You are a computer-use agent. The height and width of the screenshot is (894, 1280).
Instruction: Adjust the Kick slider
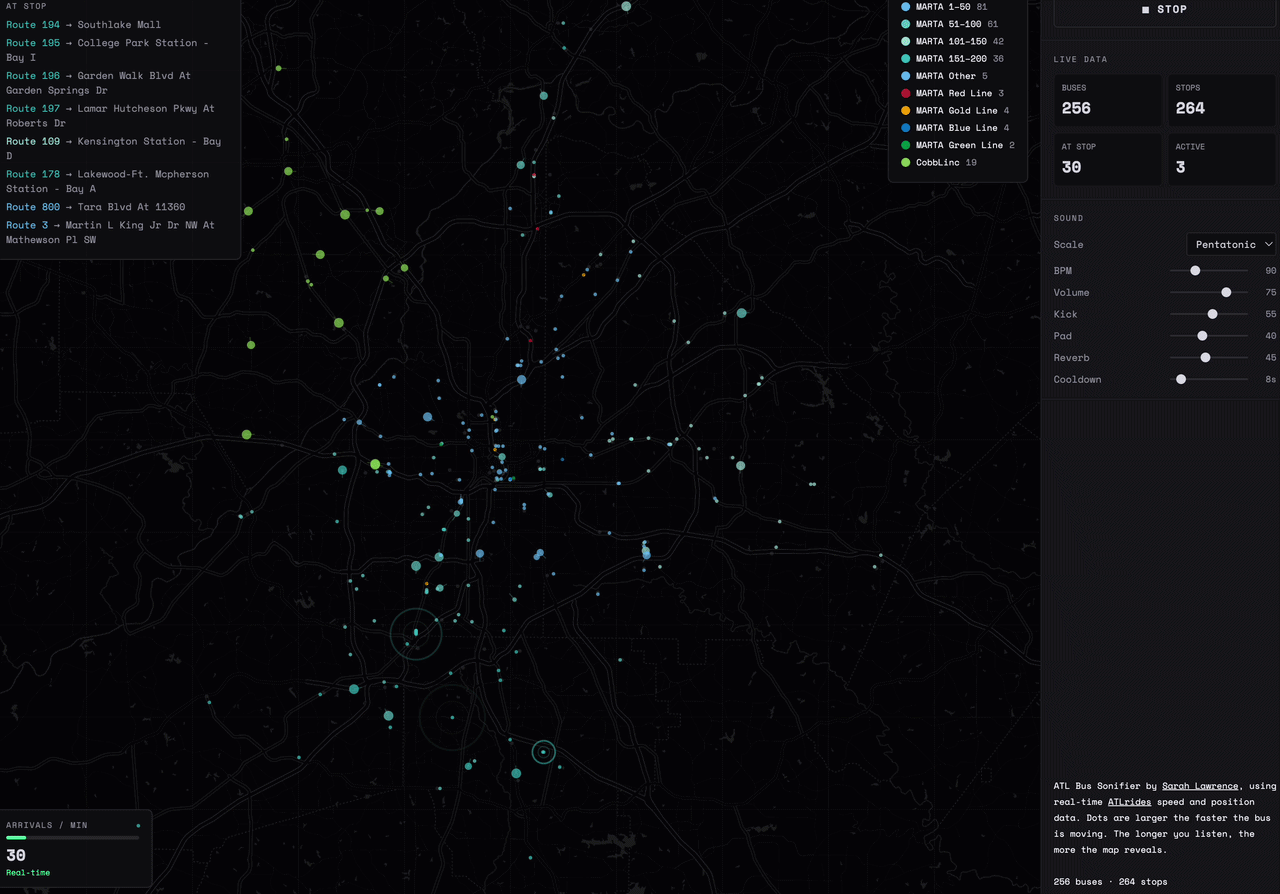1209,314
